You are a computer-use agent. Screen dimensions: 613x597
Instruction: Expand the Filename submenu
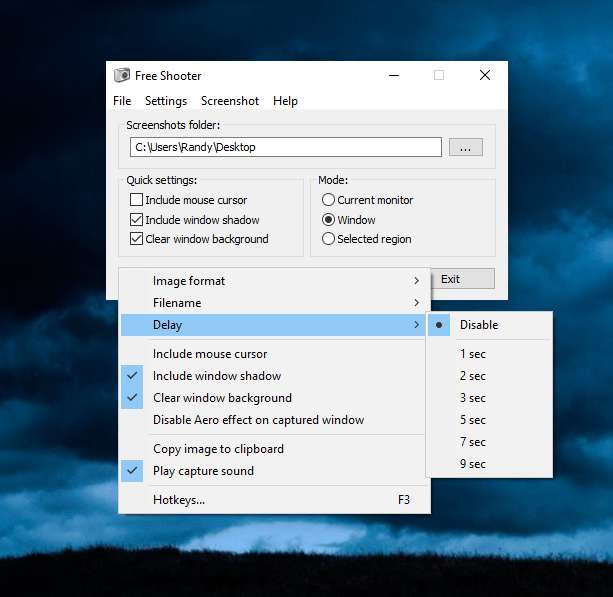272,303
